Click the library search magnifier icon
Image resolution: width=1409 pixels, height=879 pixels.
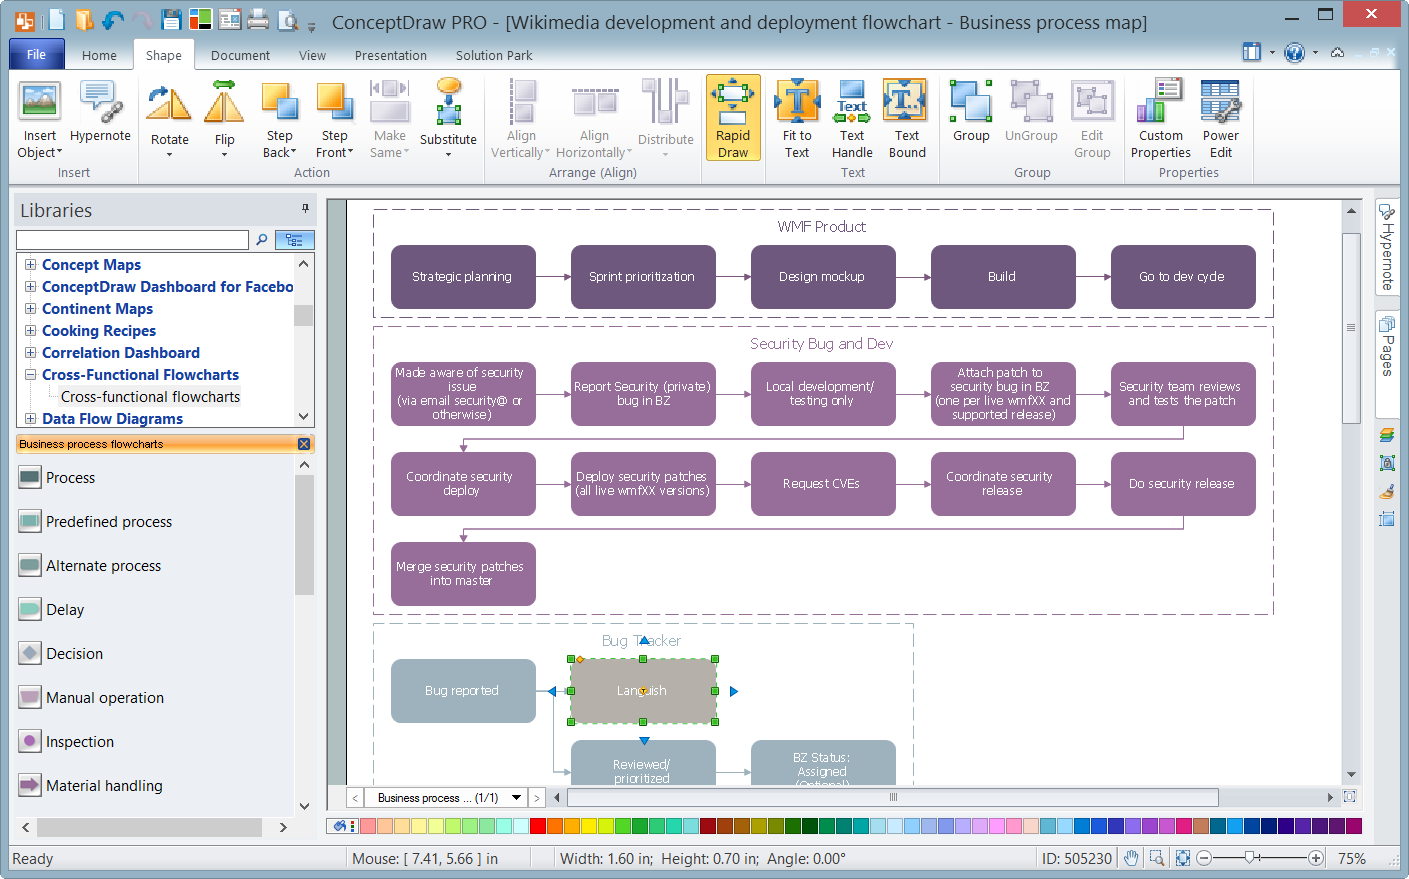click(x=262, y=240)
